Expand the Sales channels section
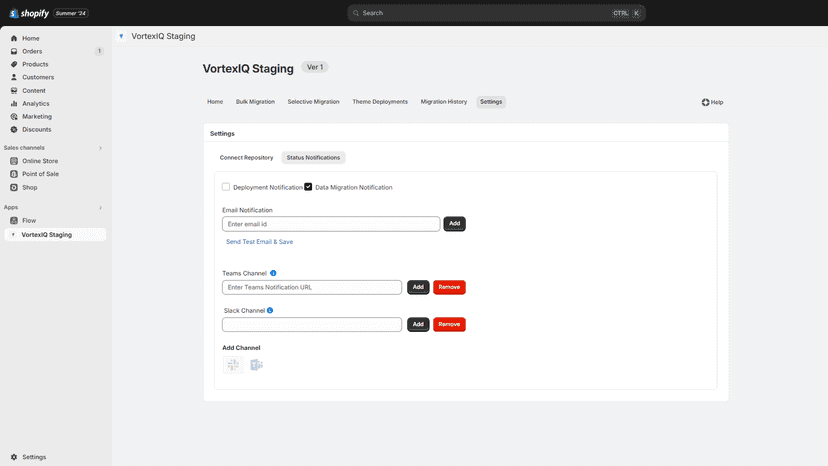 point(100,148)
